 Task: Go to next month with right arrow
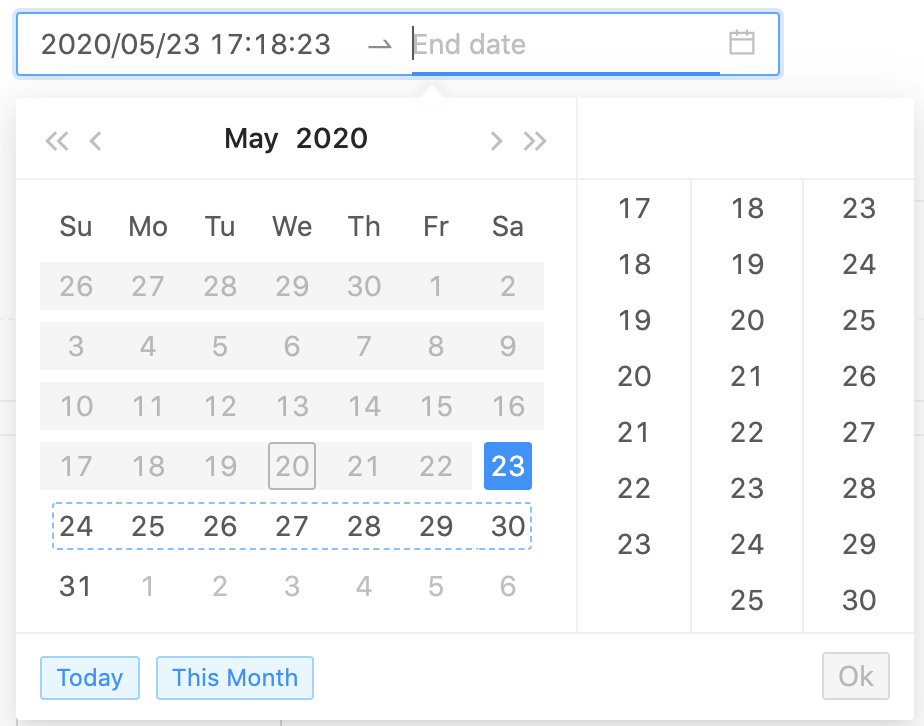pyautogui.click(x=497, y=141)
